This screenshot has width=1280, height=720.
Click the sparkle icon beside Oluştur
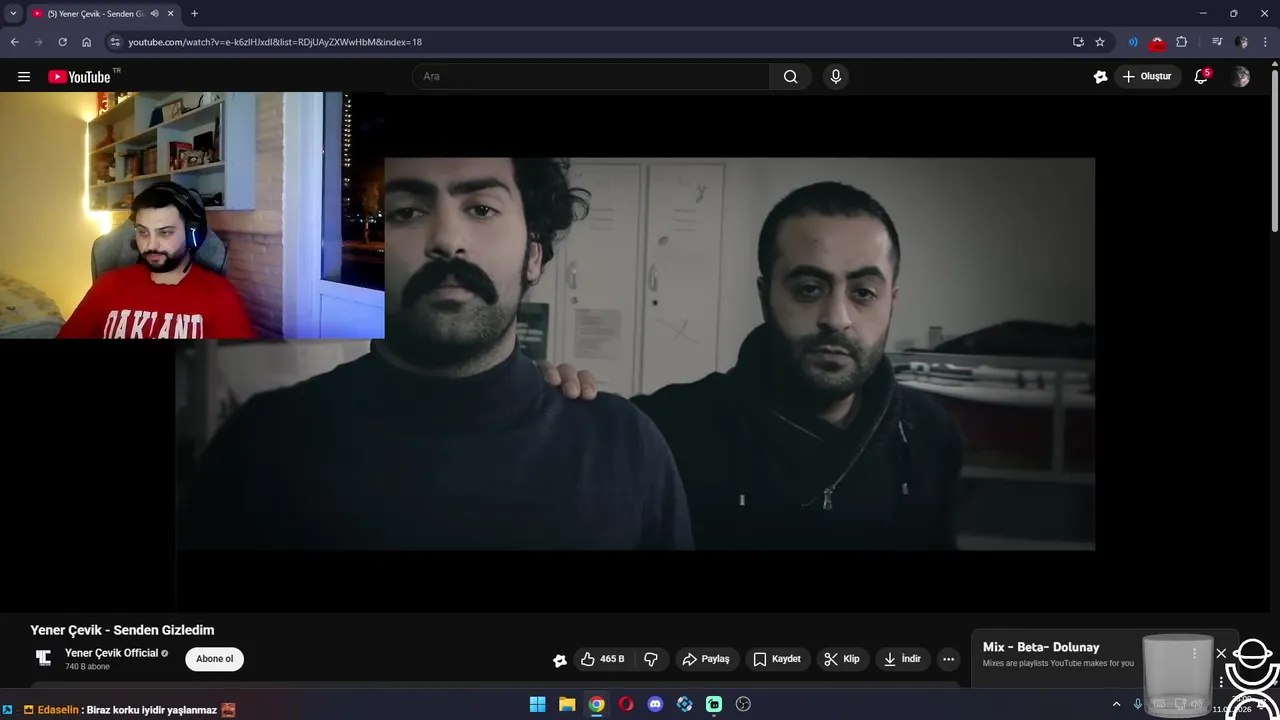point(1100,77)
